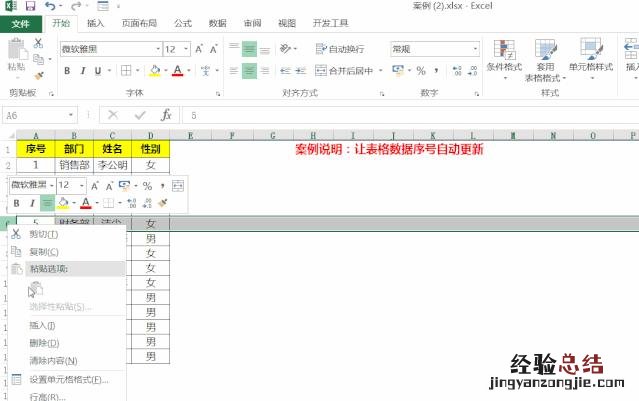Undo the last action in quick access toolbar
Image resolution: width=639 pixels, height=401 pixels.
(50, 6)
